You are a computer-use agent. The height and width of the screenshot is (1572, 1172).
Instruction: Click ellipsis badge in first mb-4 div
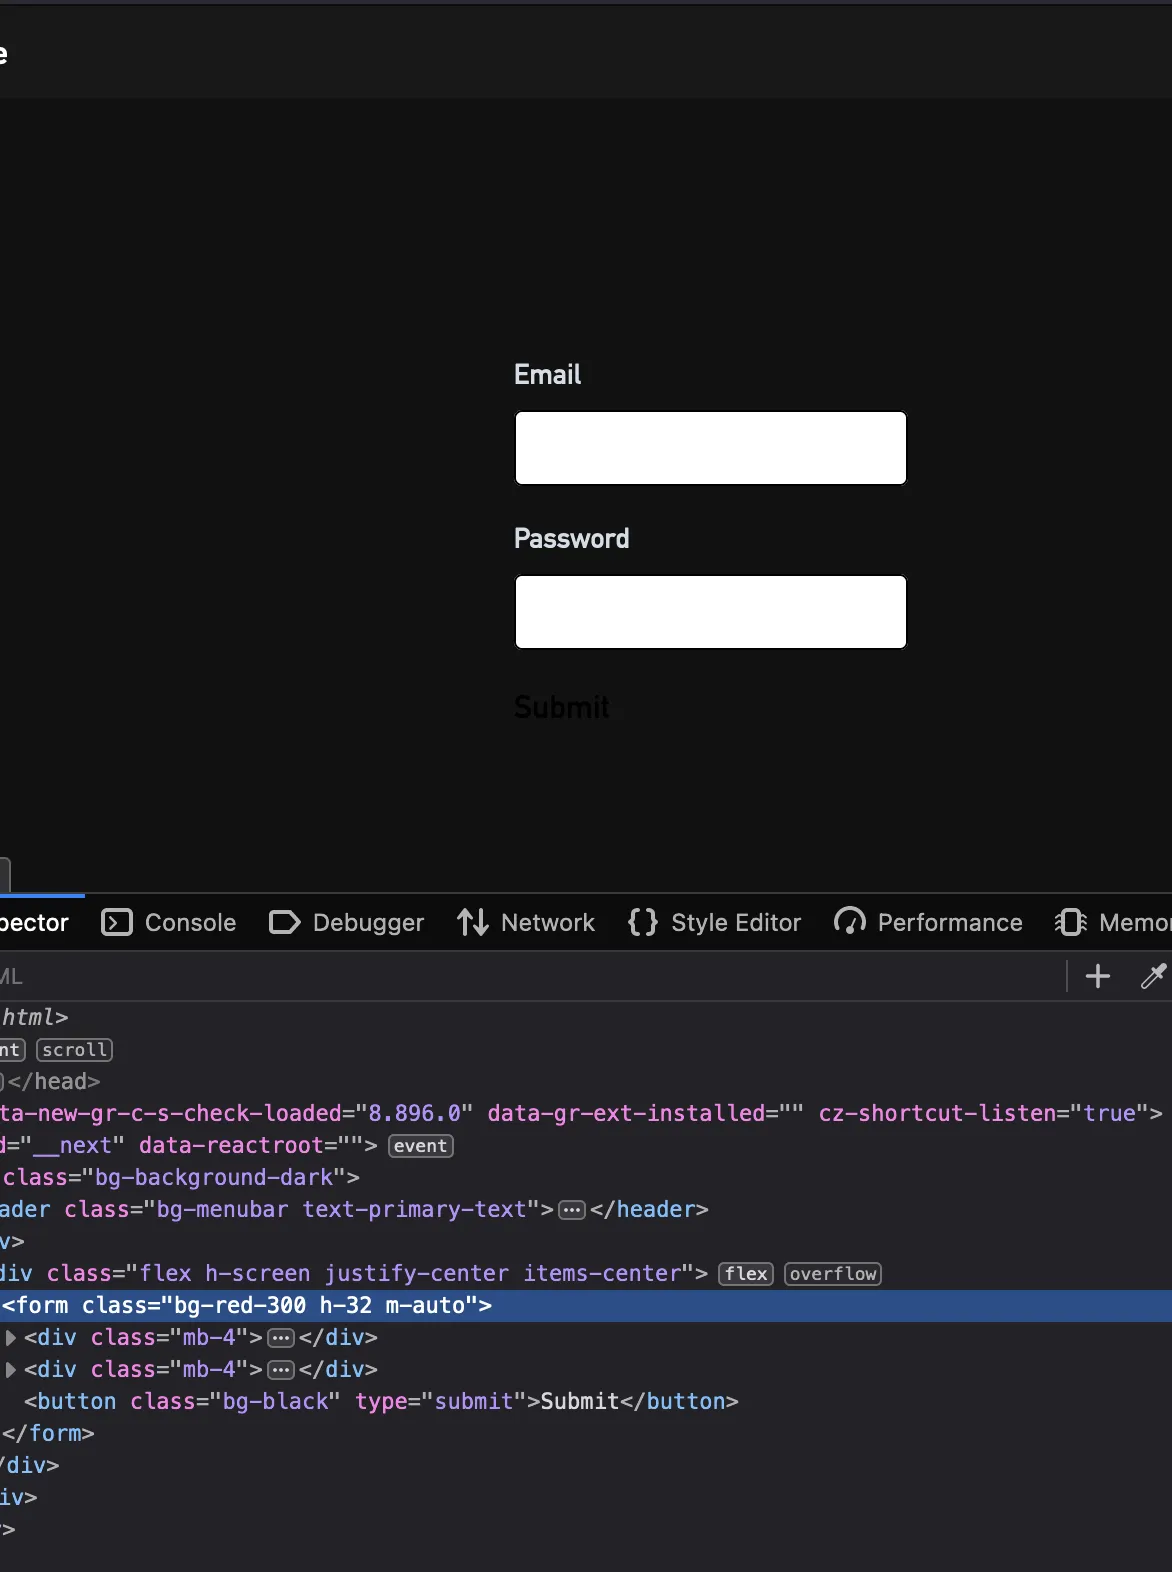click(281, 1338)
